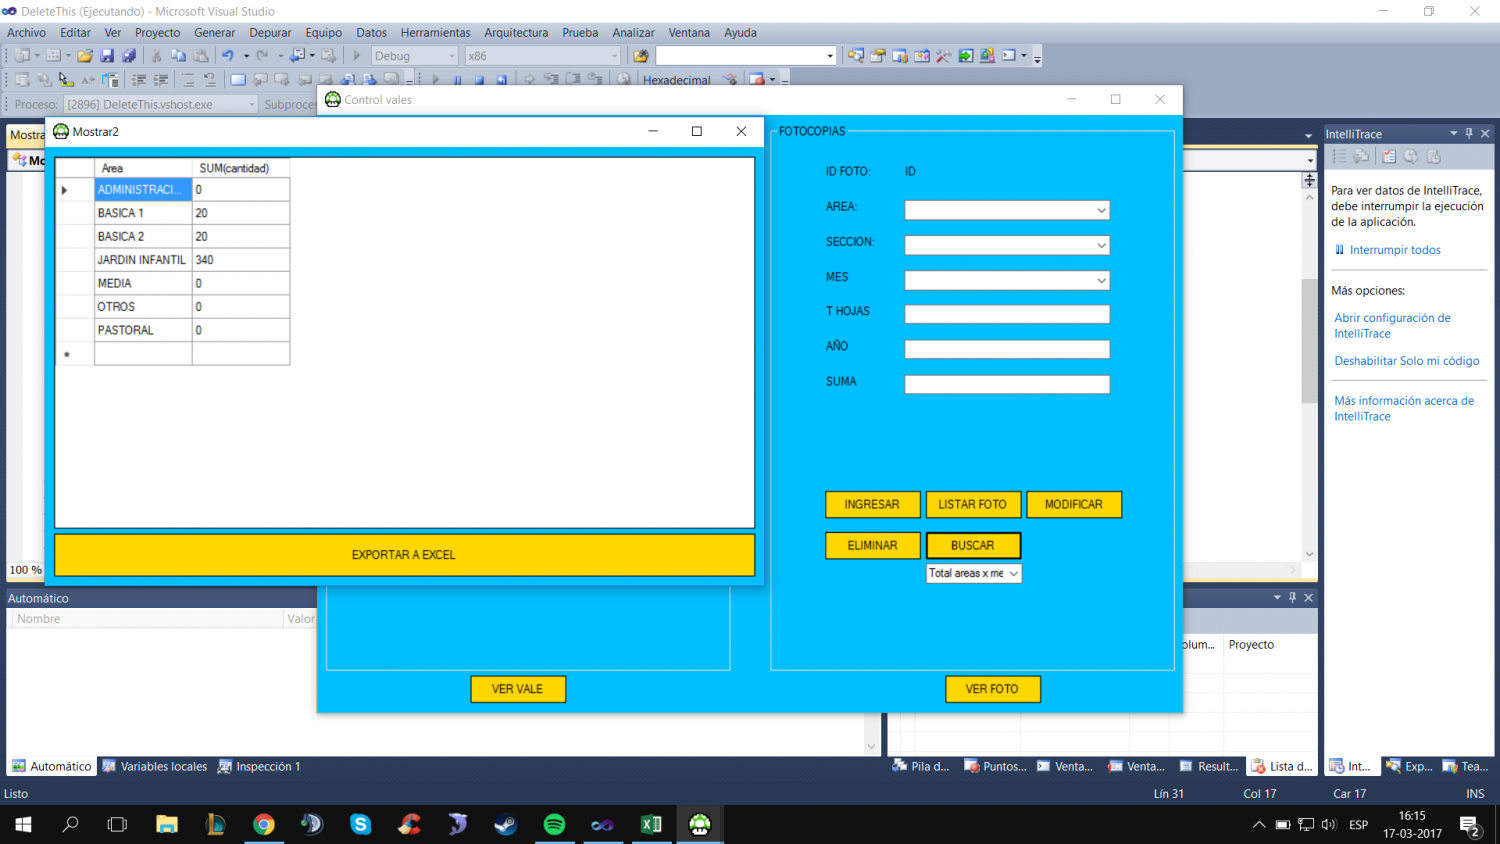Image resolution: width=1500 pixels, height=844 pixels.
Task: Click the Steam icon in taskbar
Action: point(506,824)
